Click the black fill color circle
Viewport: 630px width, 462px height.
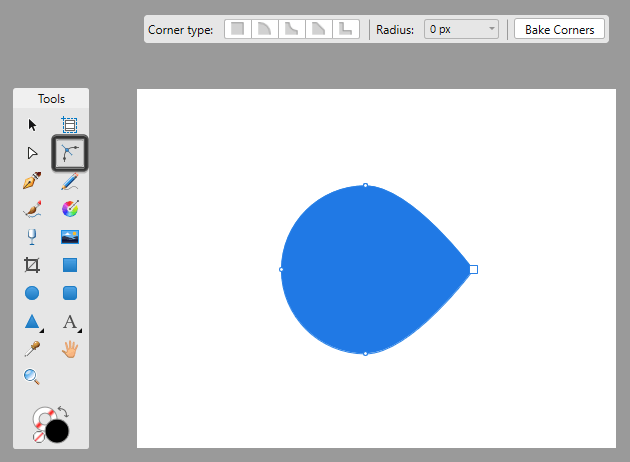(x=57, y=431)
